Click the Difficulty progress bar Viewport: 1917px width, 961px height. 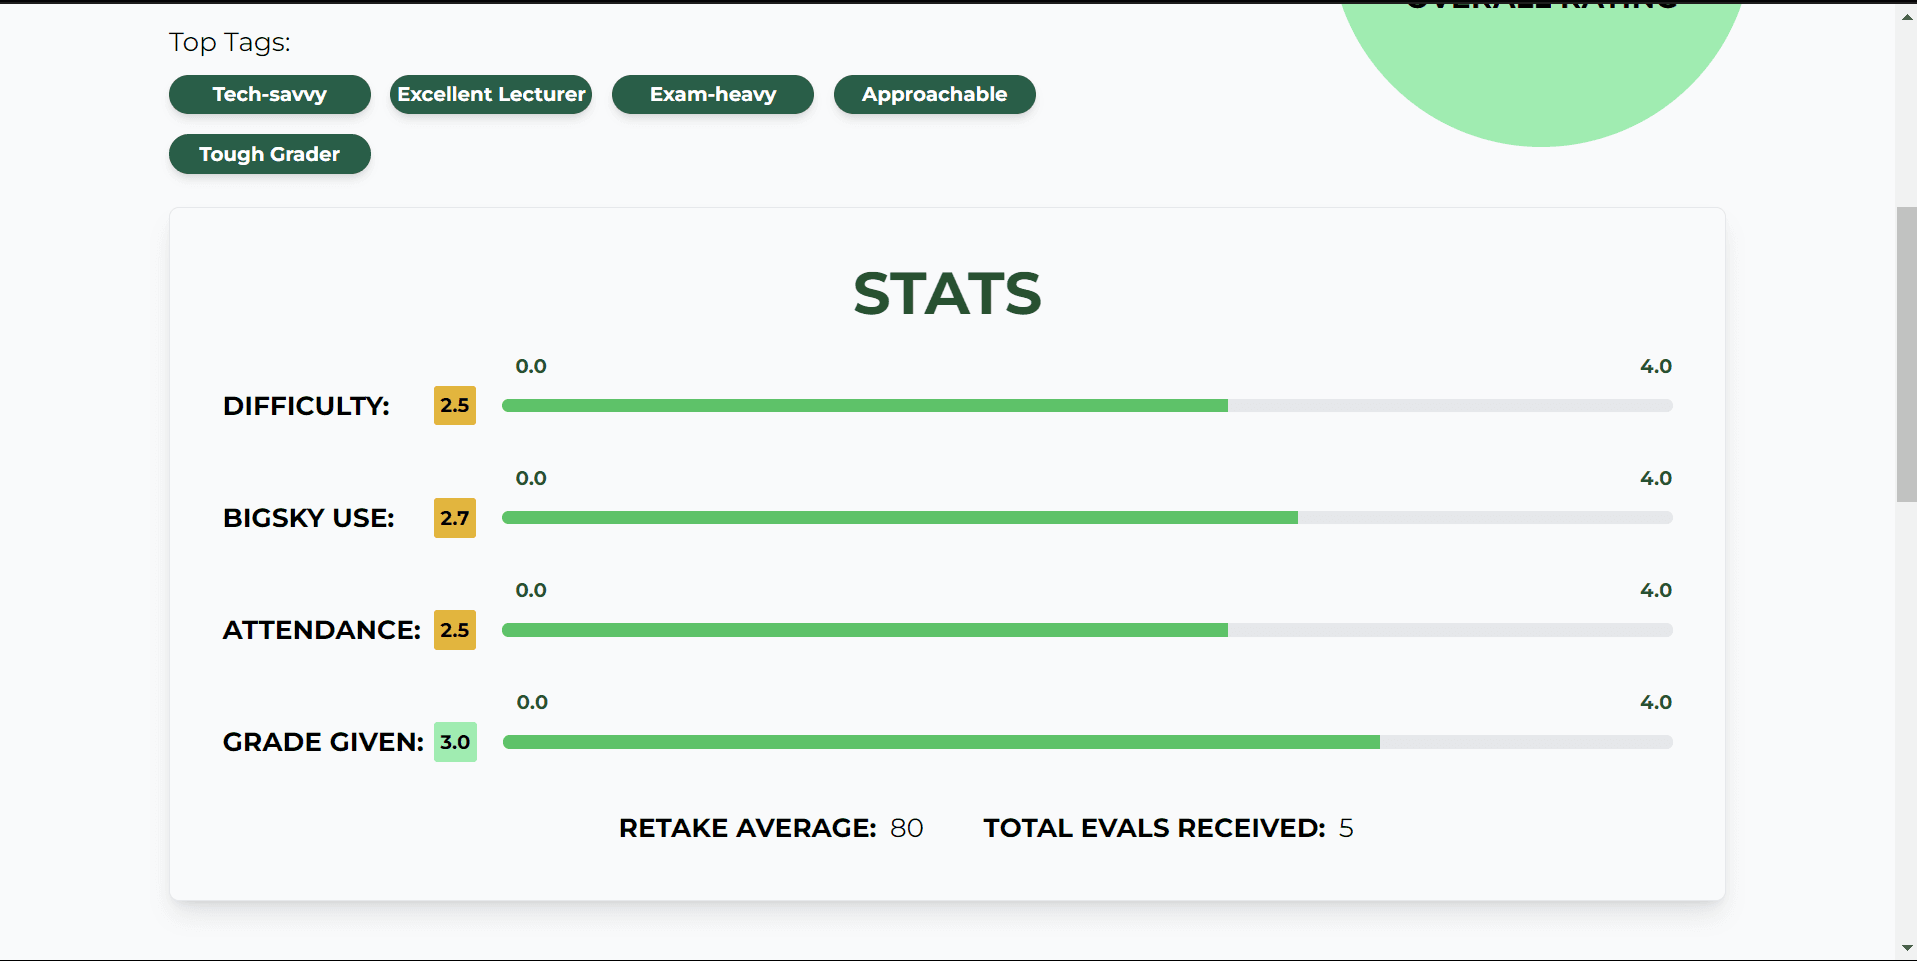click(1088, 405)
